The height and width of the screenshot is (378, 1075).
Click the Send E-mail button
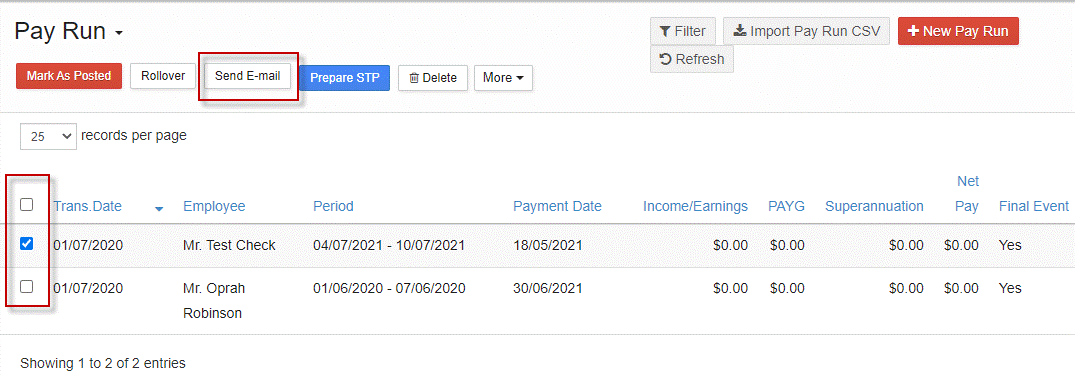247,76
